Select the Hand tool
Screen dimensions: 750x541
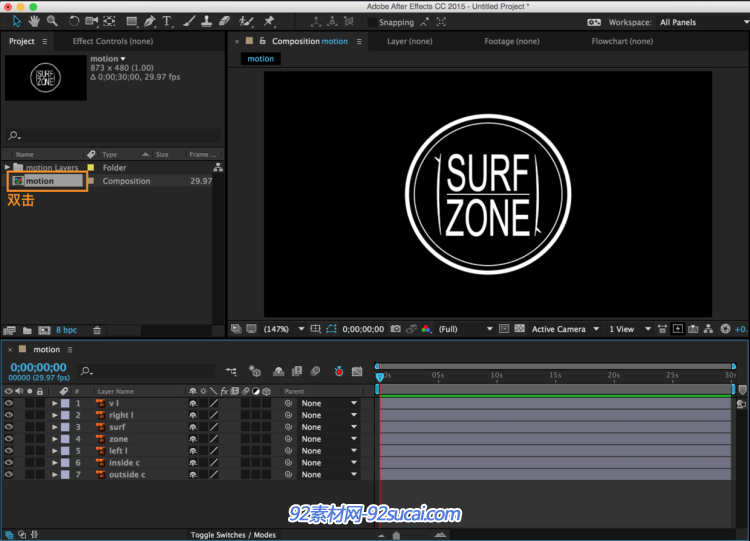[34, 22]
